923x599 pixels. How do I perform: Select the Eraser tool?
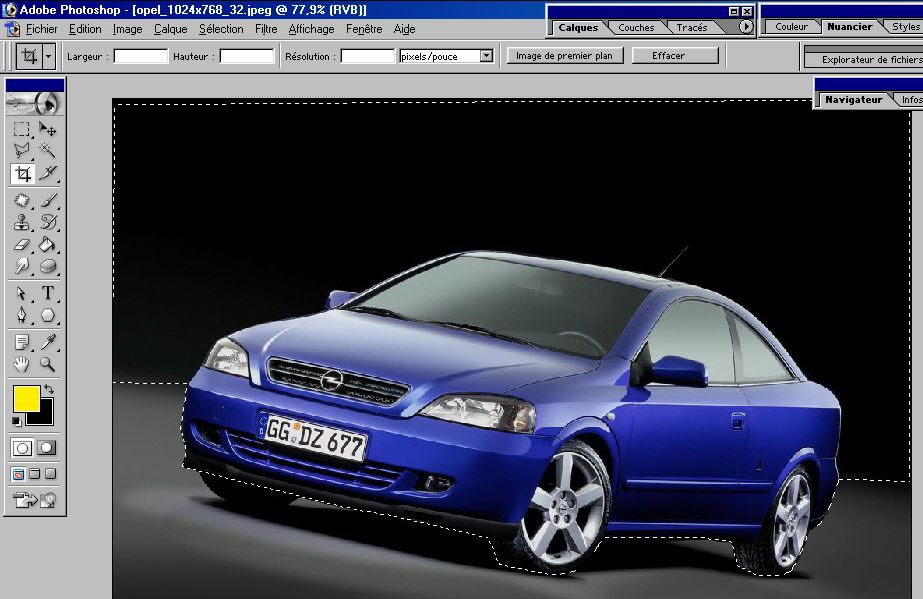pos(22,244)
